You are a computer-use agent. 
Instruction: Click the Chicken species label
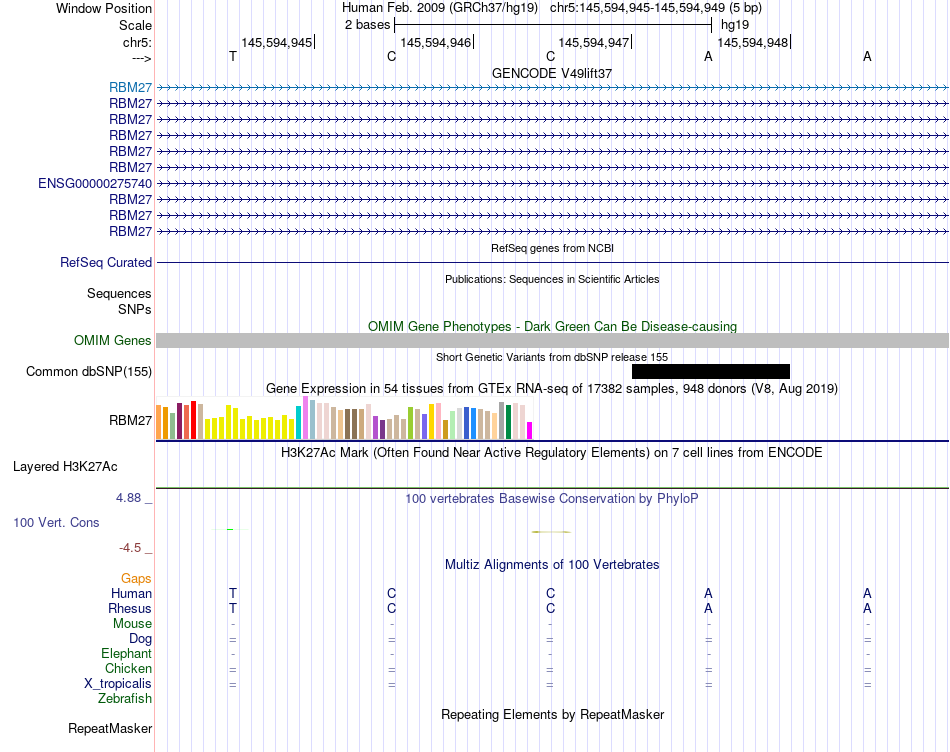click(x=128, y=668)
